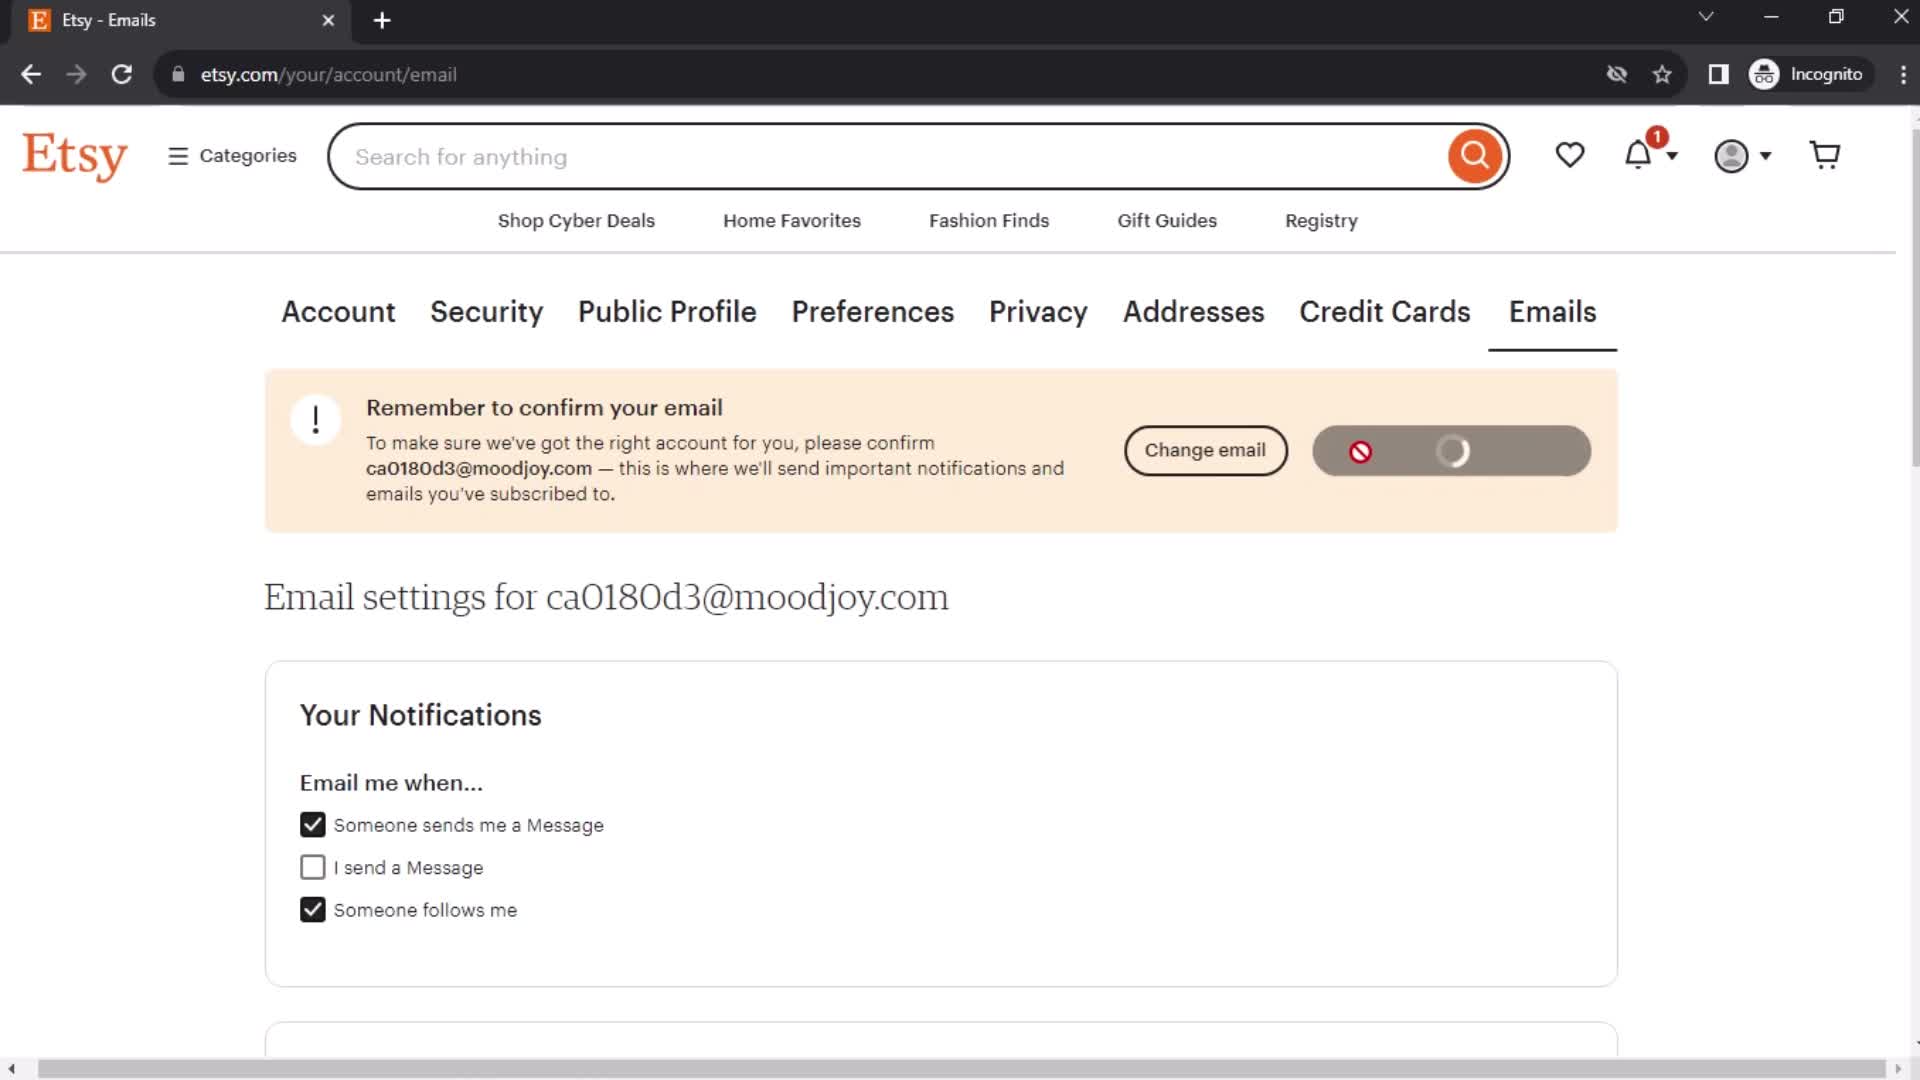Viewport: 1920px width, 1080px height.
Task: Click the Gift Guides navigation link
Action: coord(1167,220)
